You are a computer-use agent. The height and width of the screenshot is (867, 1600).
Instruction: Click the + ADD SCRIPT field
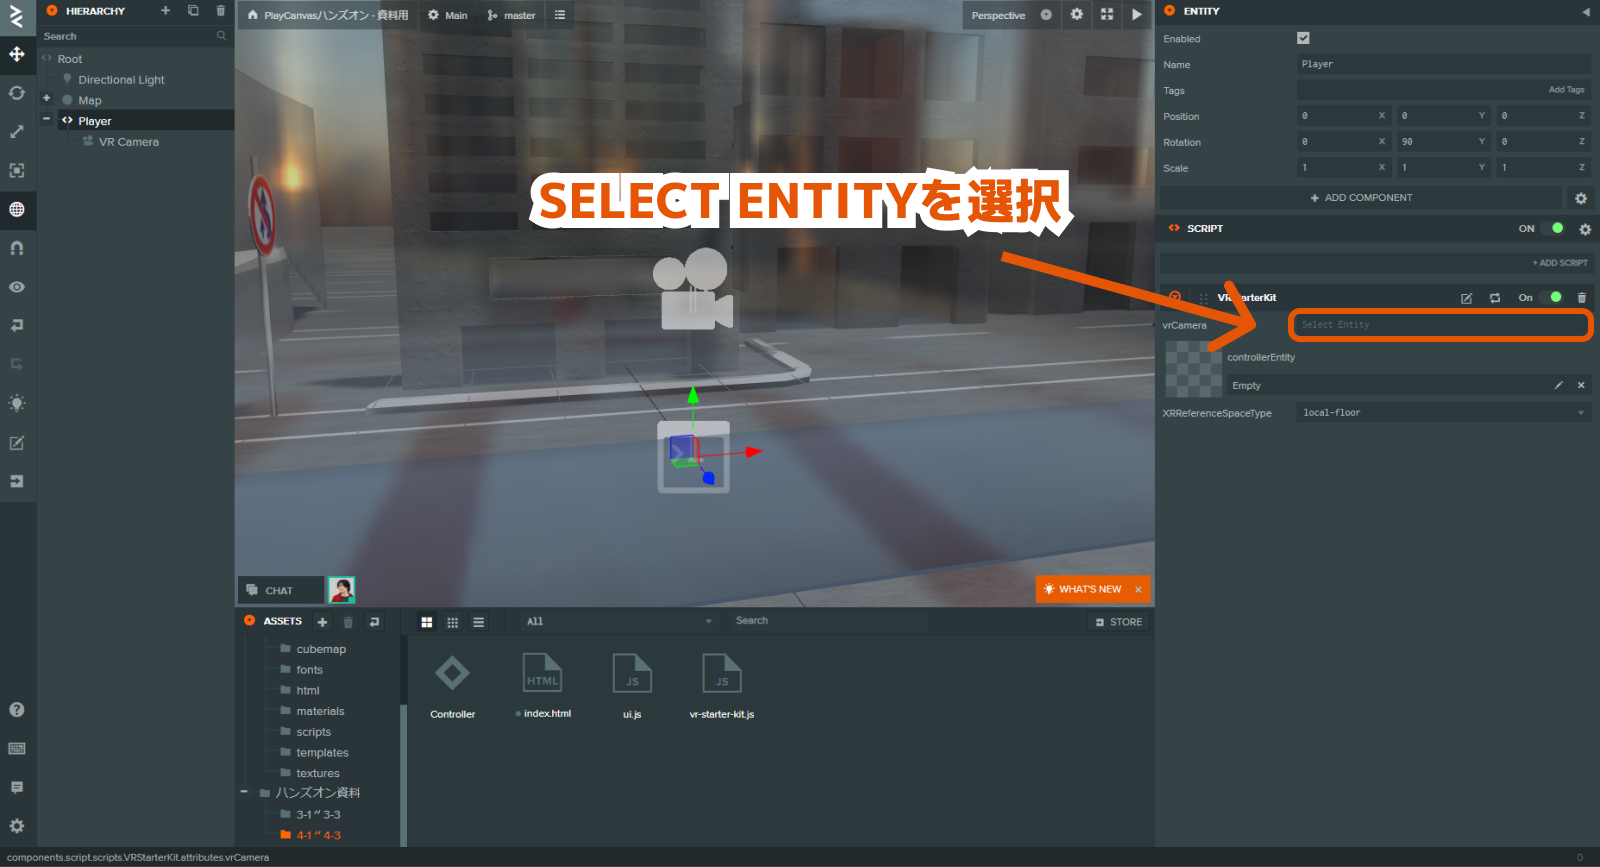(x=1376, y=263)
